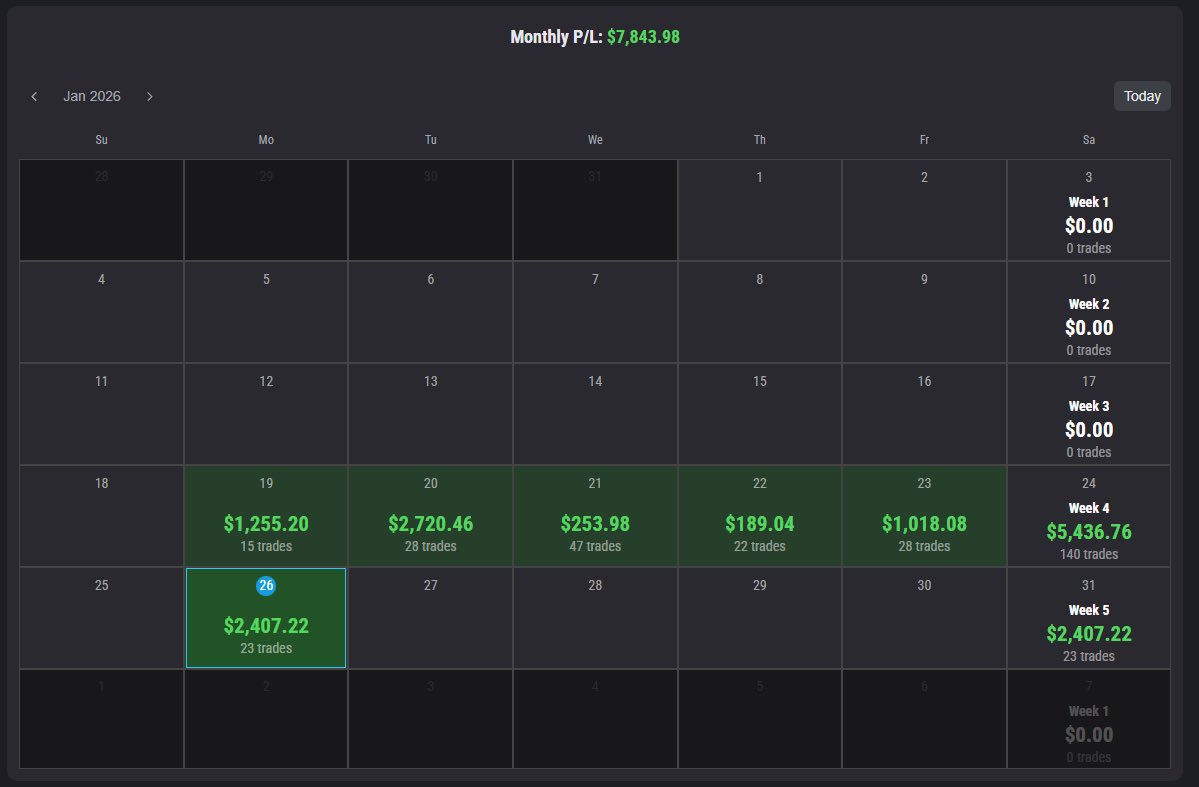Select Week 1 summary on day 3
Screen dimensions: 1199x787
[1089, 210]
